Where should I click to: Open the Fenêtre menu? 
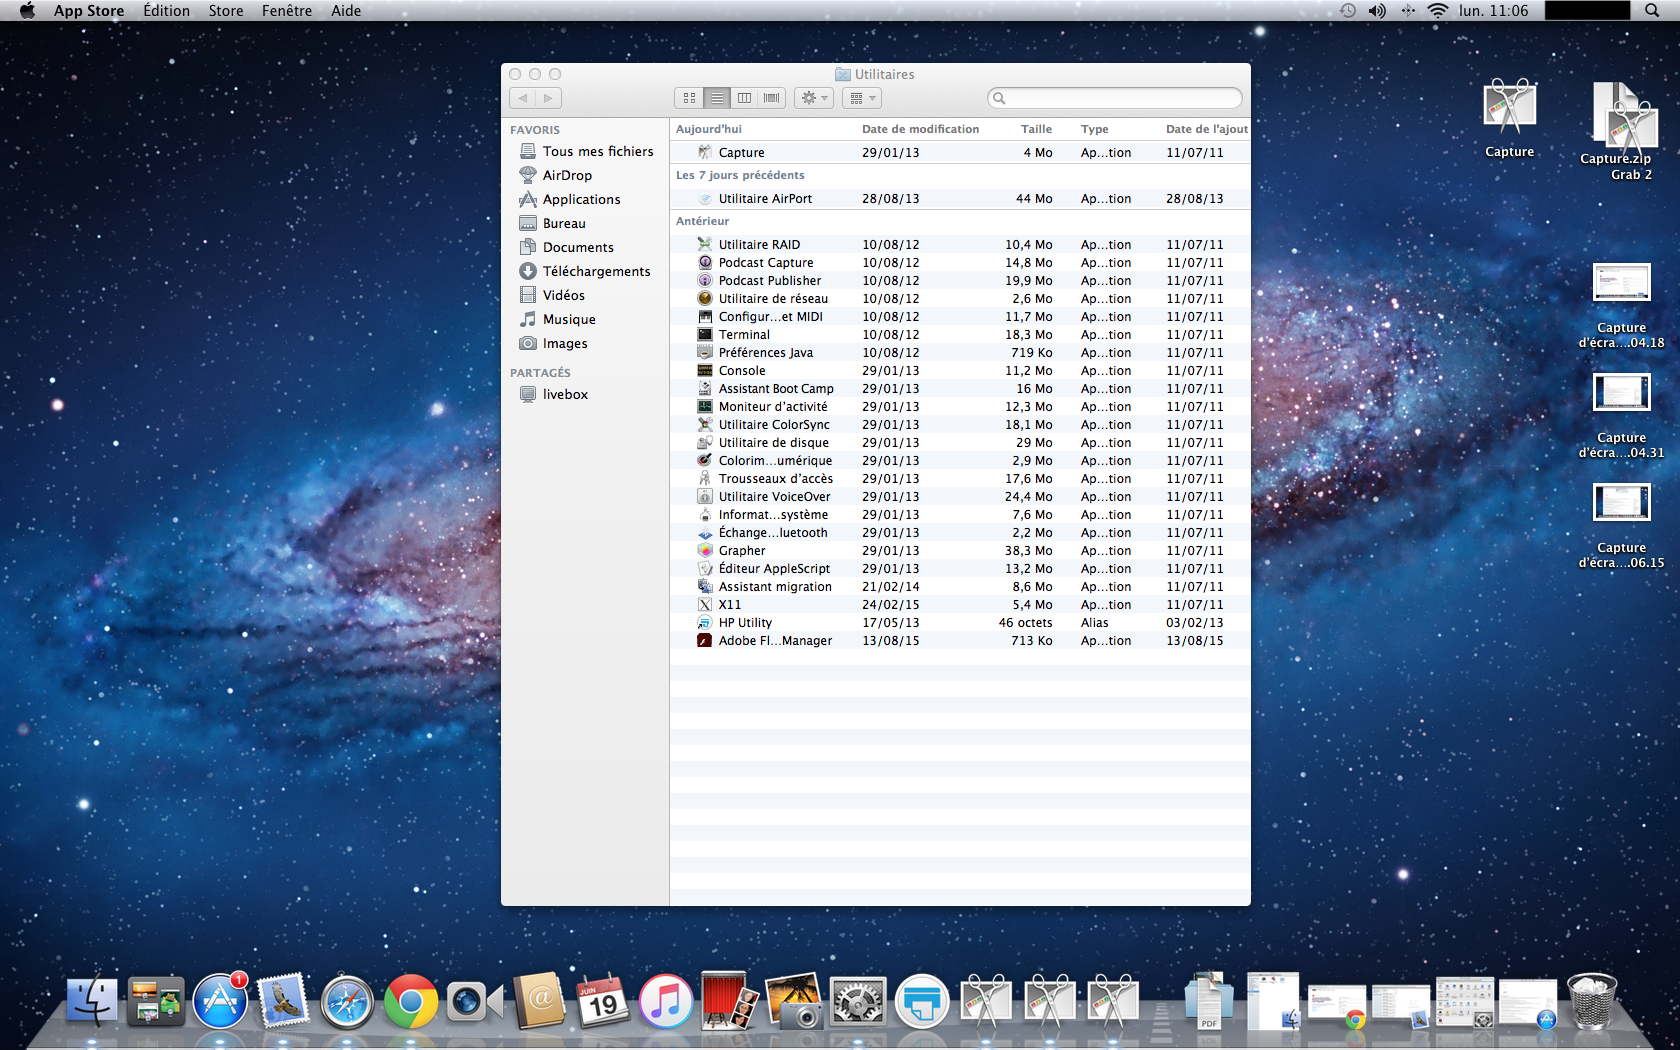(x=286, y=11)
